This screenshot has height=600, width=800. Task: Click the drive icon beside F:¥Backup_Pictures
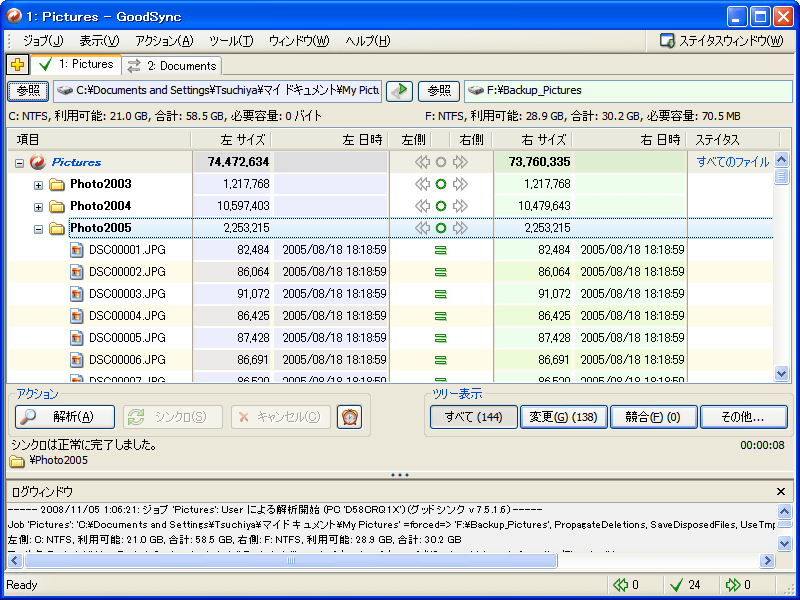point(476,91)
